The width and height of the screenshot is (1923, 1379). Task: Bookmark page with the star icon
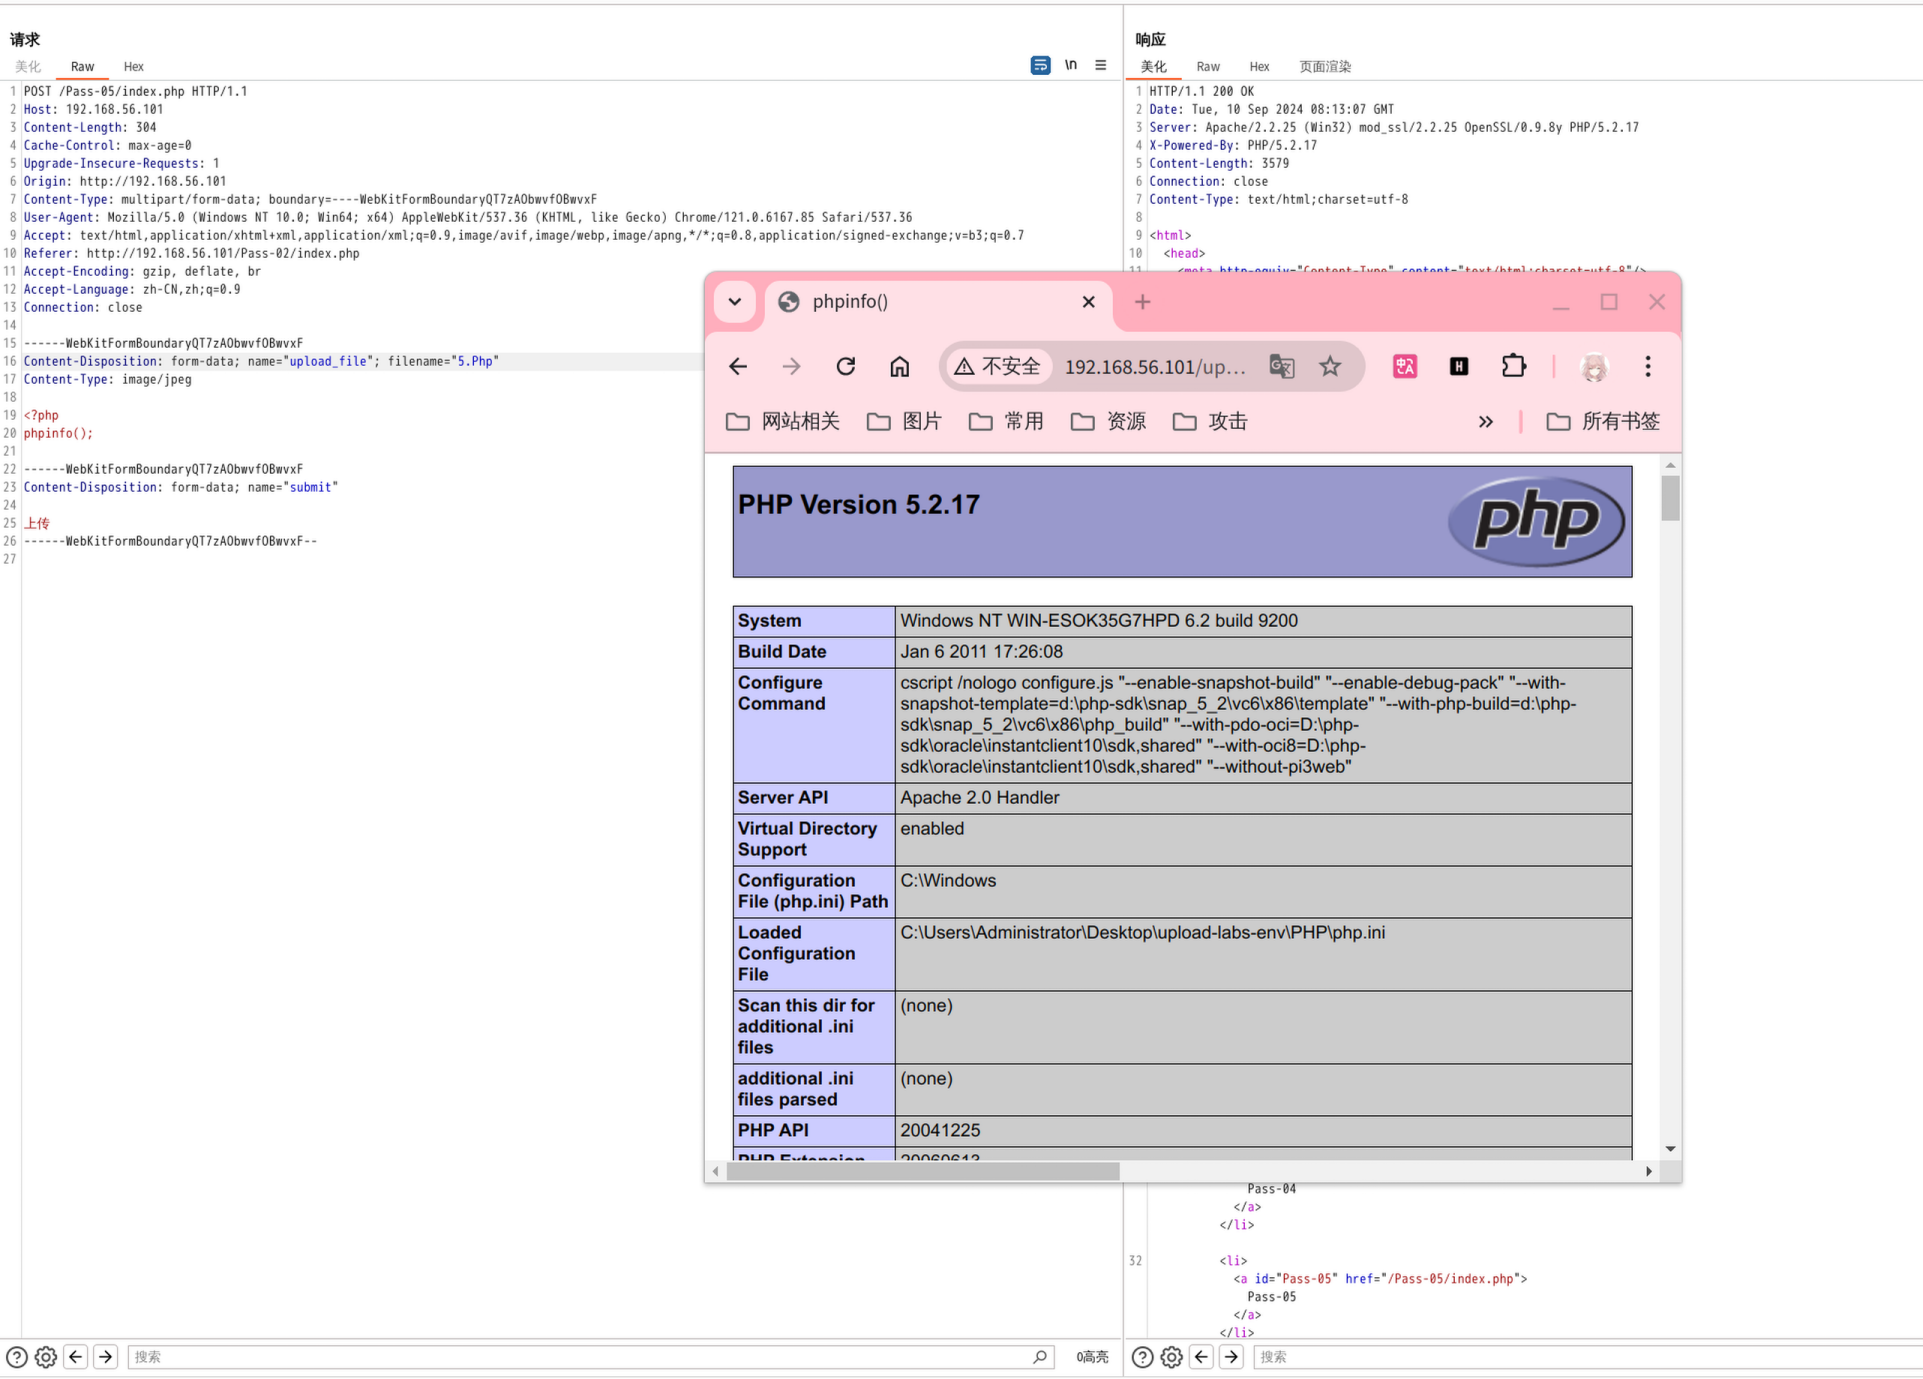click(1330, 367)
